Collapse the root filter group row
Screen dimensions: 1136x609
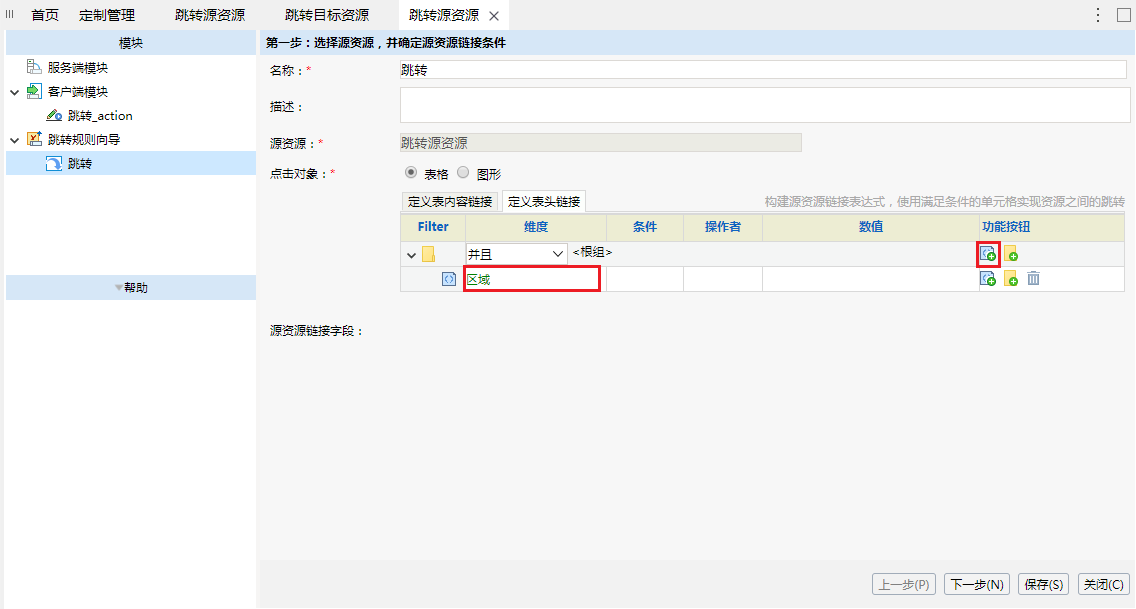click(x=412, y=255)
